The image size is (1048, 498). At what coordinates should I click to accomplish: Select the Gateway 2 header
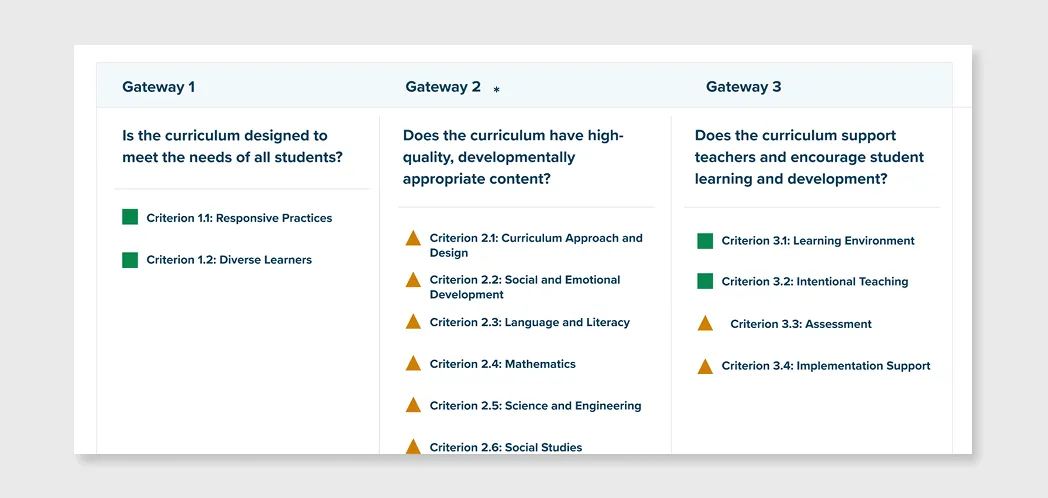coord(443,87)
